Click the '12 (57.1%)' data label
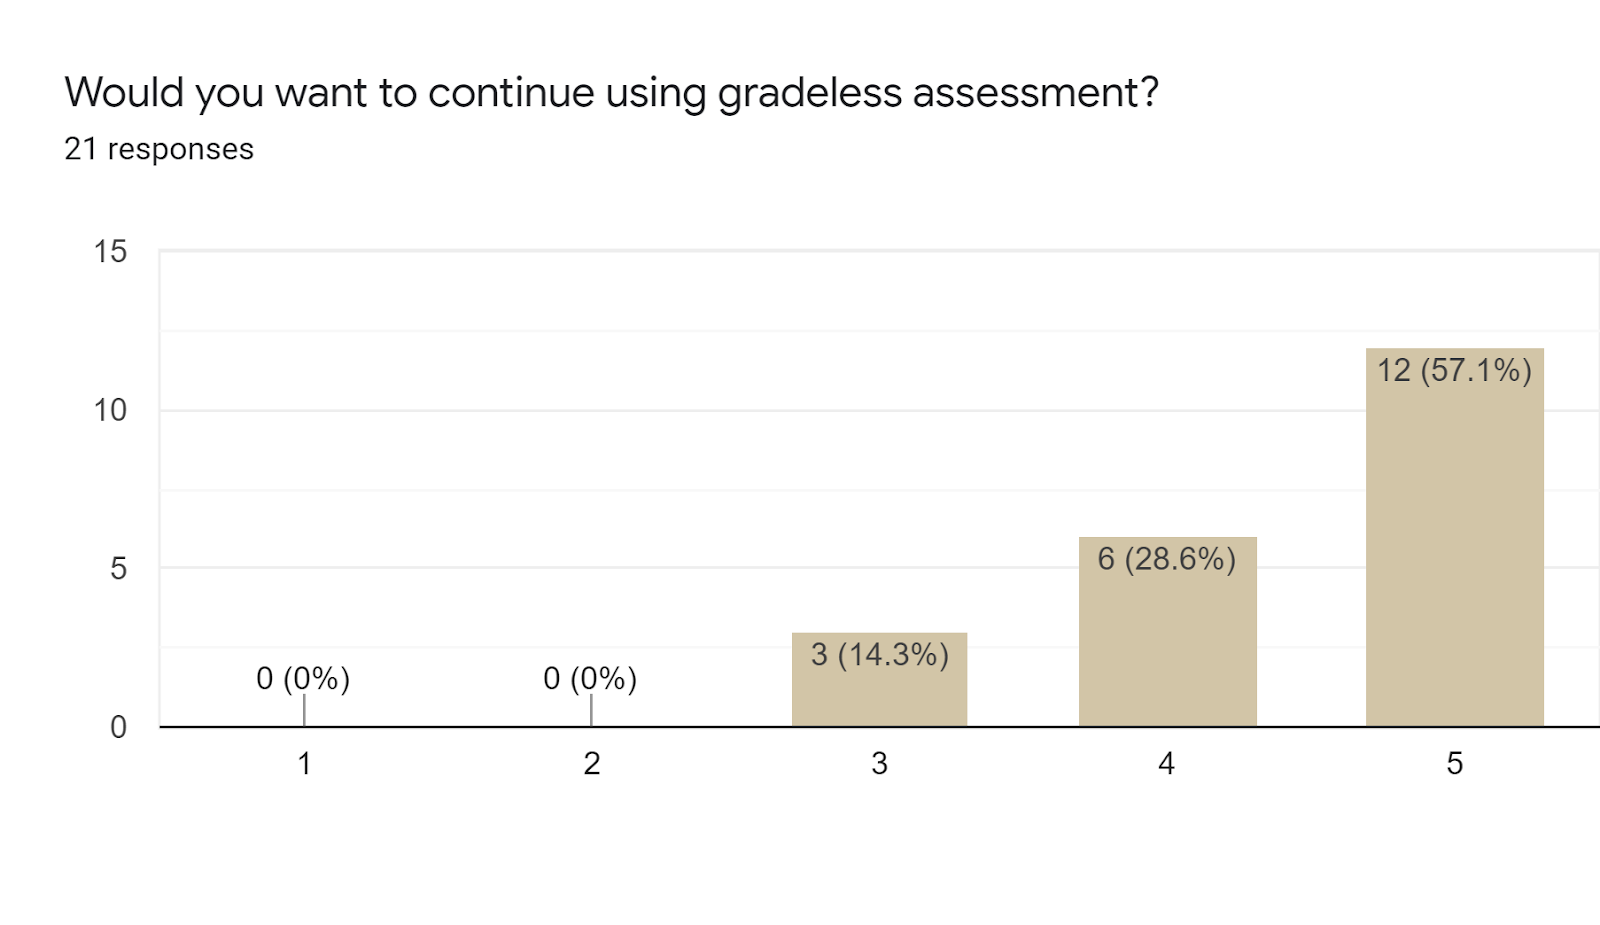1600x925 pixels. pyautogui.click(x=1454, y=371)
